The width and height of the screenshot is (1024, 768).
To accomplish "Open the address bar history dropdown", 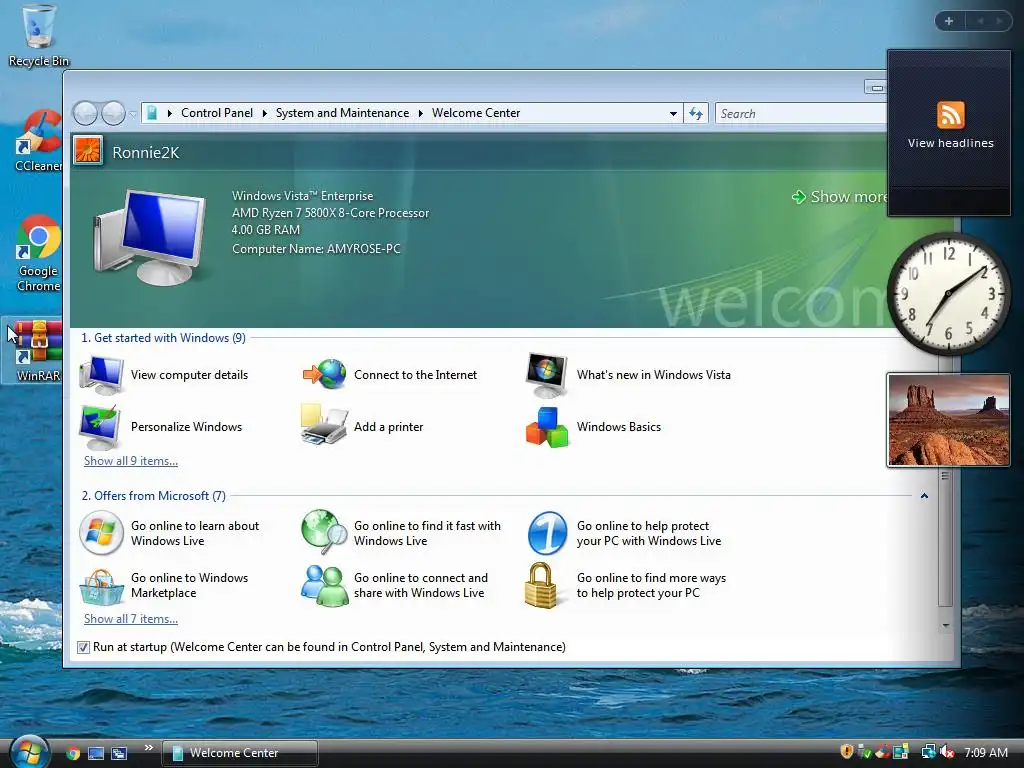I will click(673, 114).
